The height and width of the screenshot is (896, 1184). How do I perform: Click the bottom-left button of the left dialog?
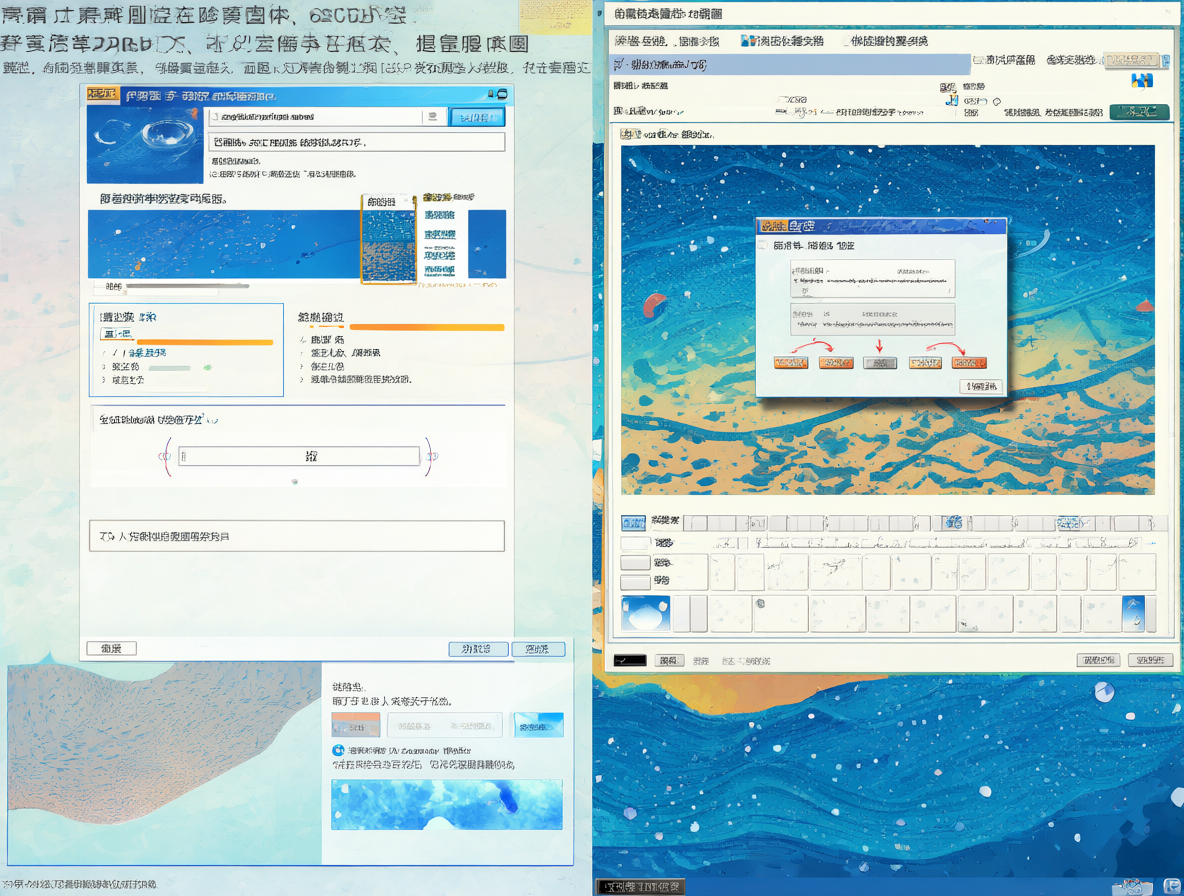(112, 648)
